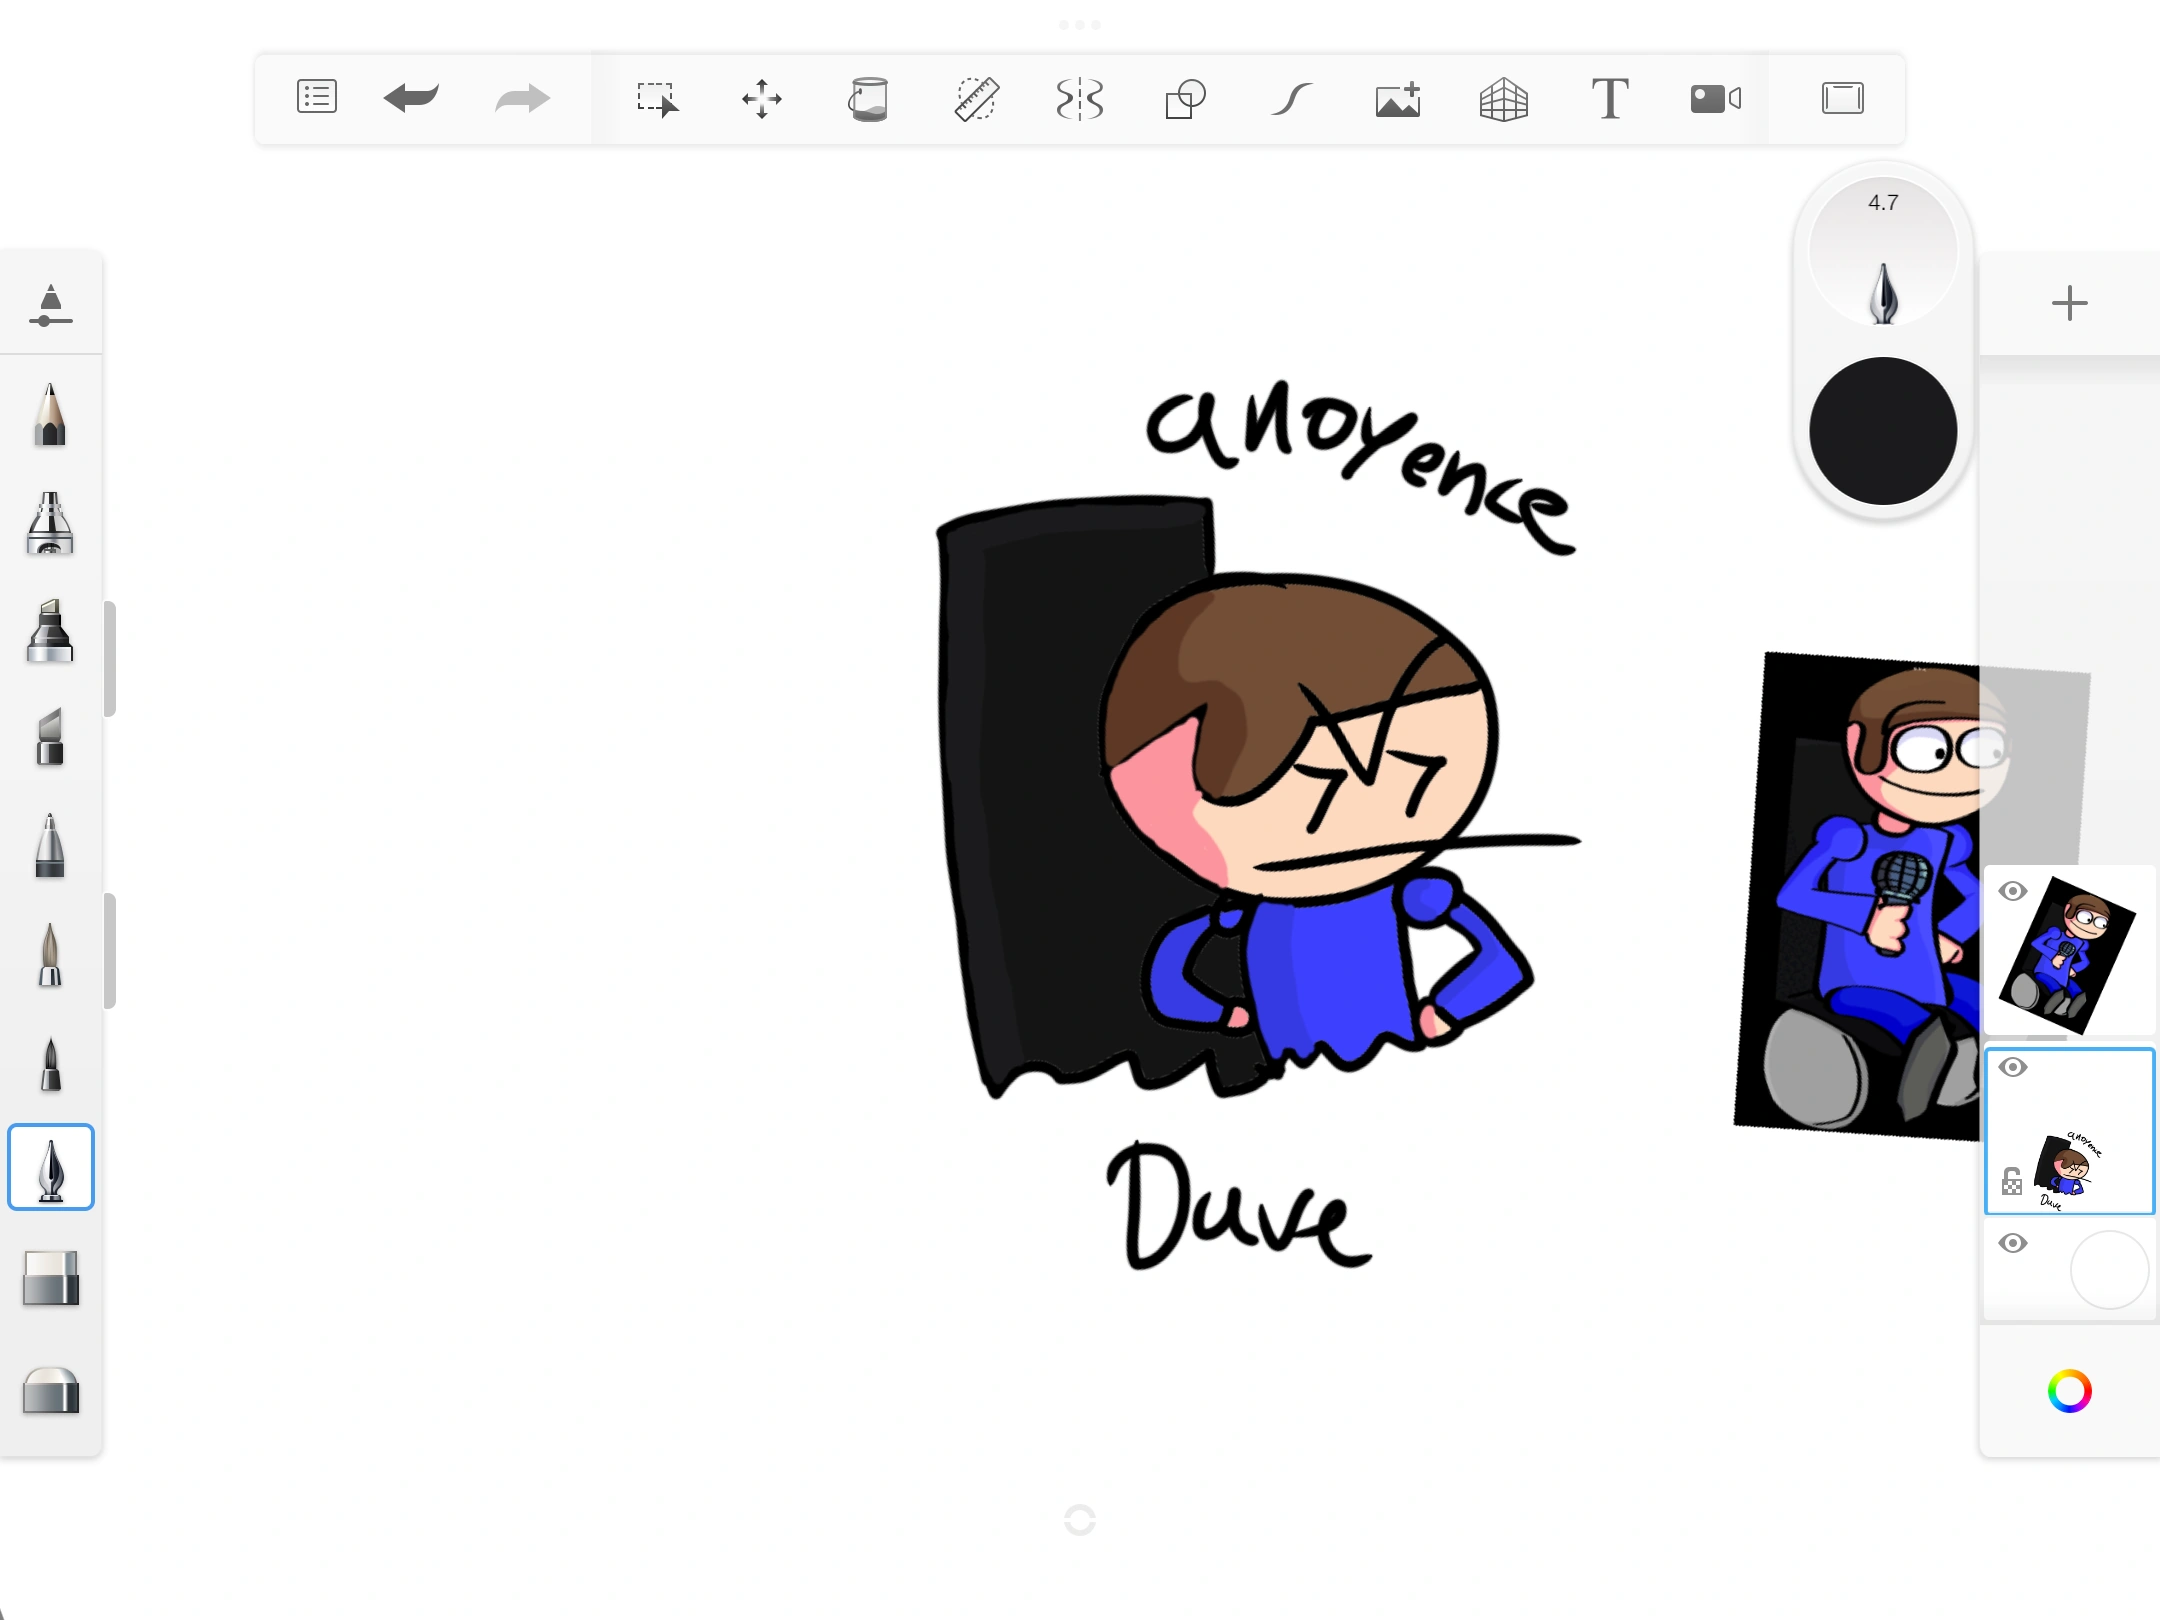Activate the Symmetry tool in the toolbar

[1080, 98]
